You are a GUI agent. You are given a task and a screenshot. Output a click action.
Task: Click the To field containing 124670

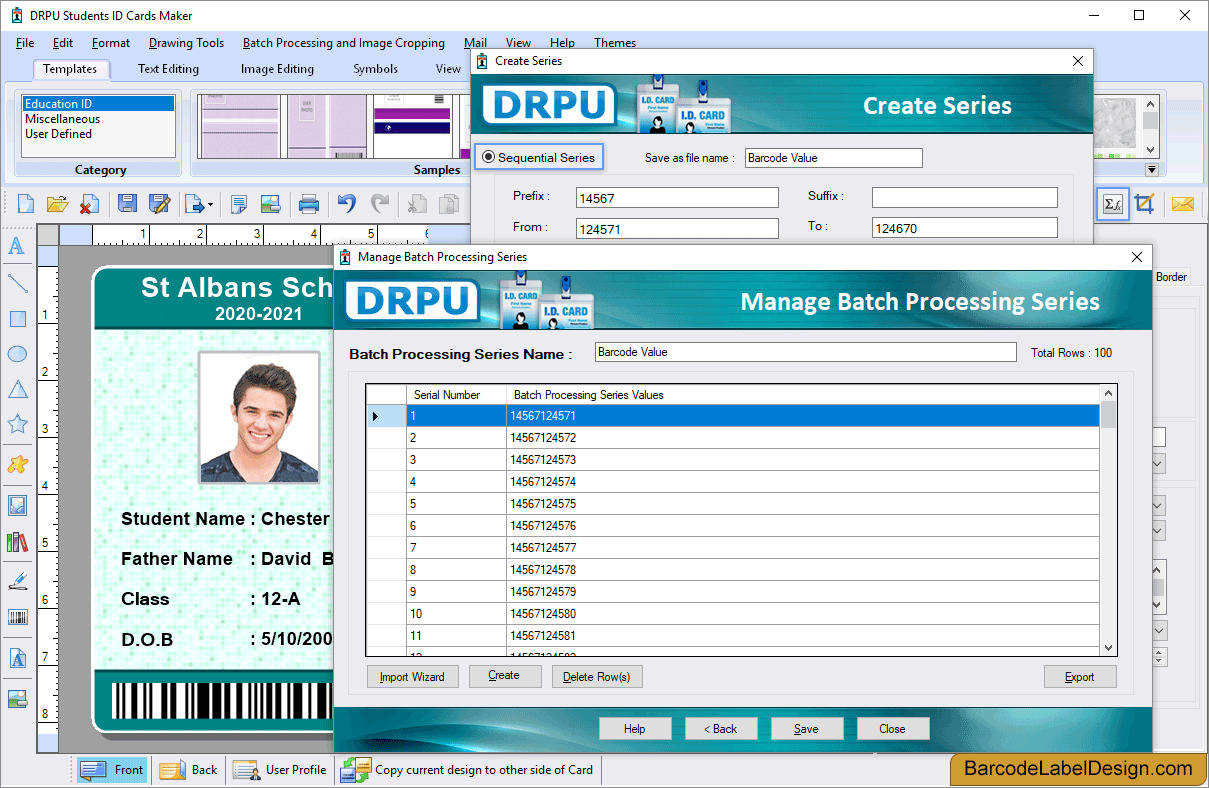tap(964, 228)
